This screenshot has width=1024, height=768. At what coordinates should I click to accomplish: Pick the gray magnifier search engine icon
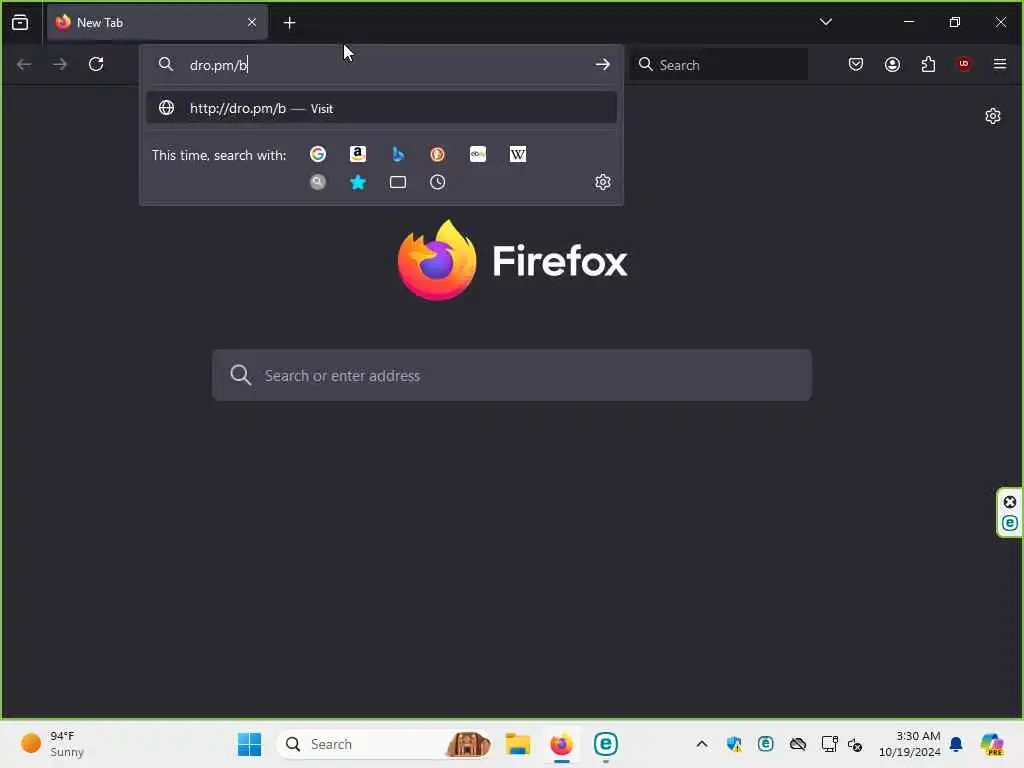click(318, 182)
